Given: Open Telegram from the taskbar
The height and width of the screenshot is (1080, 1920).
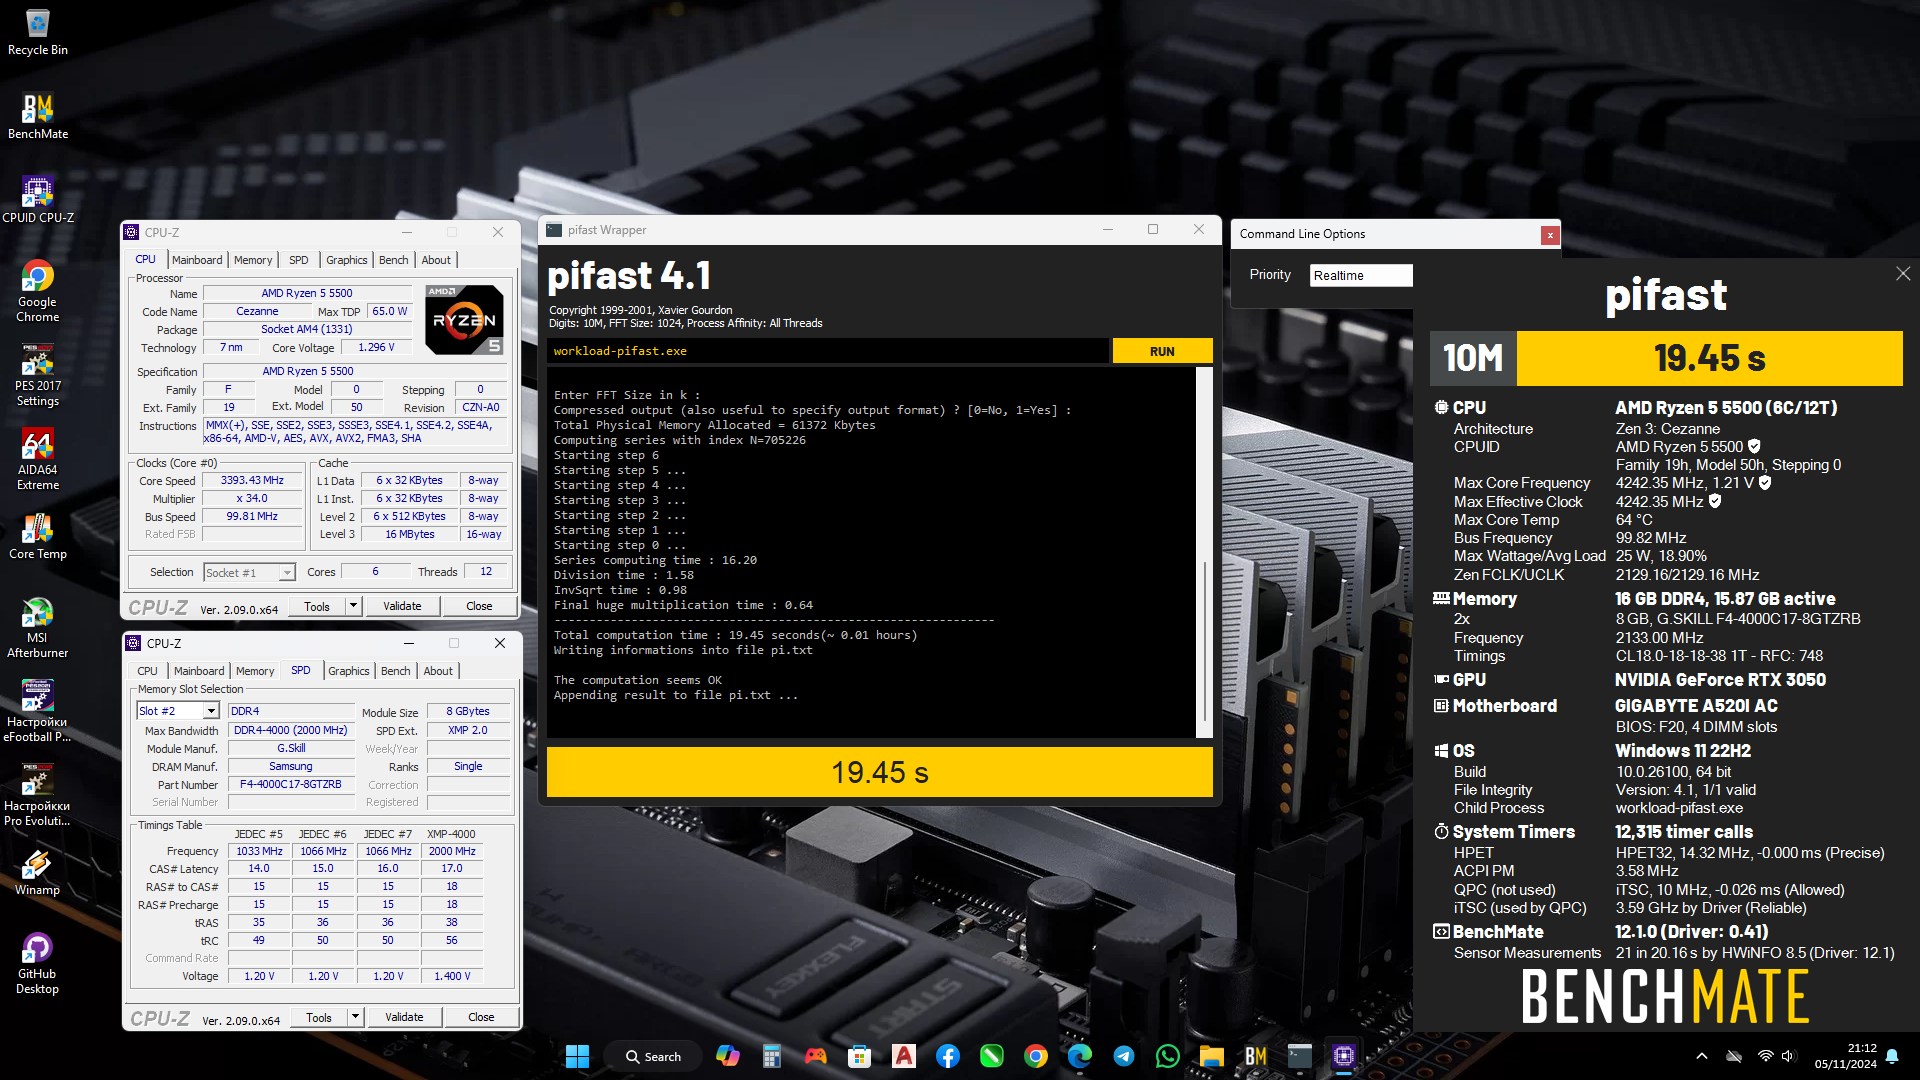Looking at the screenshot, I should (1123, 1056).
